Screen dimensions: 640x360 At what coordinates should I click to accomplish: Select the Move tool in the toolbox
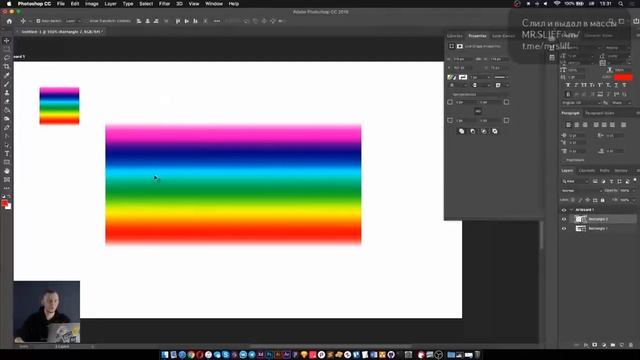pos(7,40)
